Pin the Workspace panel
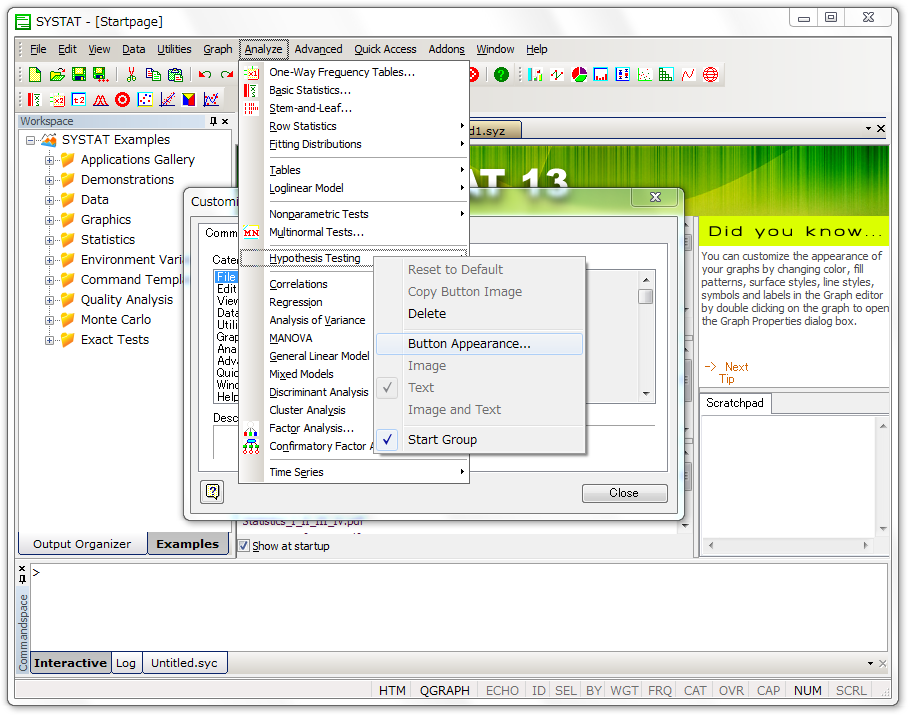This screenshot has height=715, width=909. pyautogui.click(x=213, y=121)
